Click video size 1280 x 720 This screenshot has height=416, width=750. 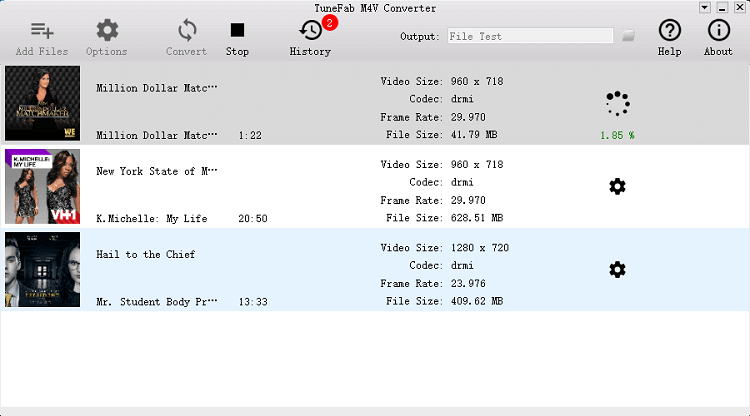(480, 248)
